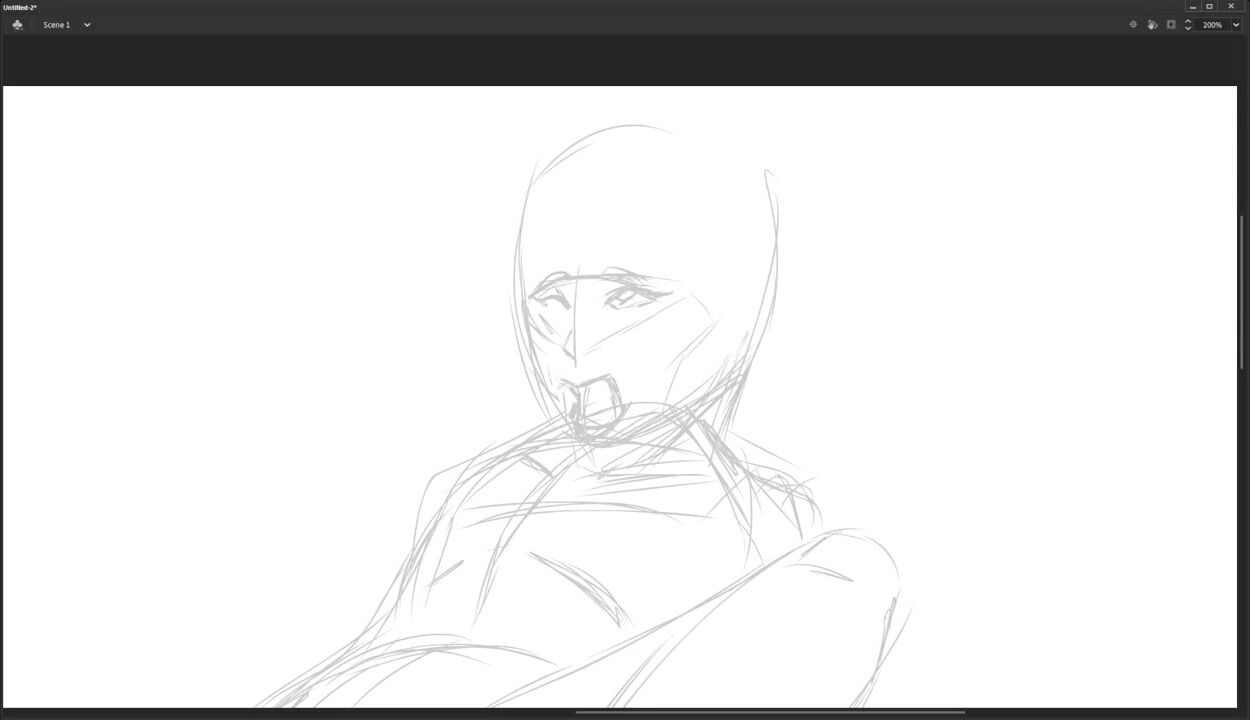Click the zoom stepper up arrow
Screen dimensions: 1250x720
pyautogui.click(x=1188, y=21)
